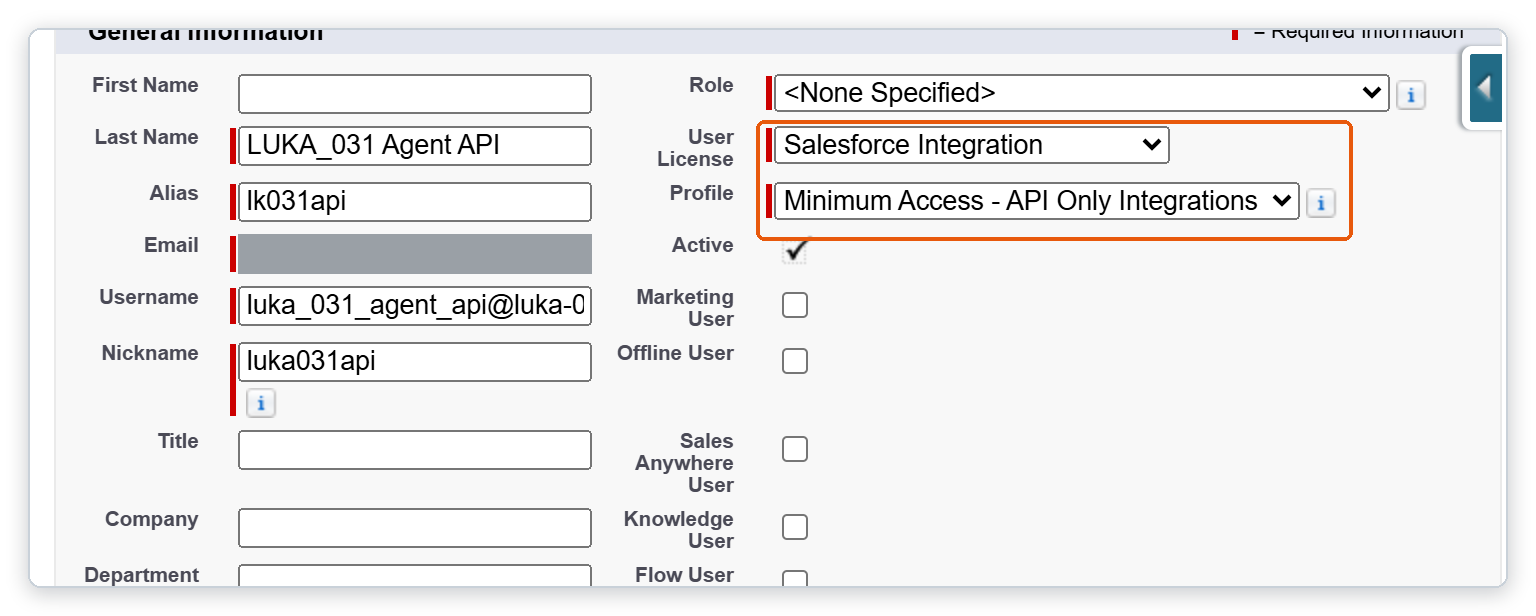1536x616 pixels.
Task: Enable the Offline User checkbox
Action: tap(795, 361)
